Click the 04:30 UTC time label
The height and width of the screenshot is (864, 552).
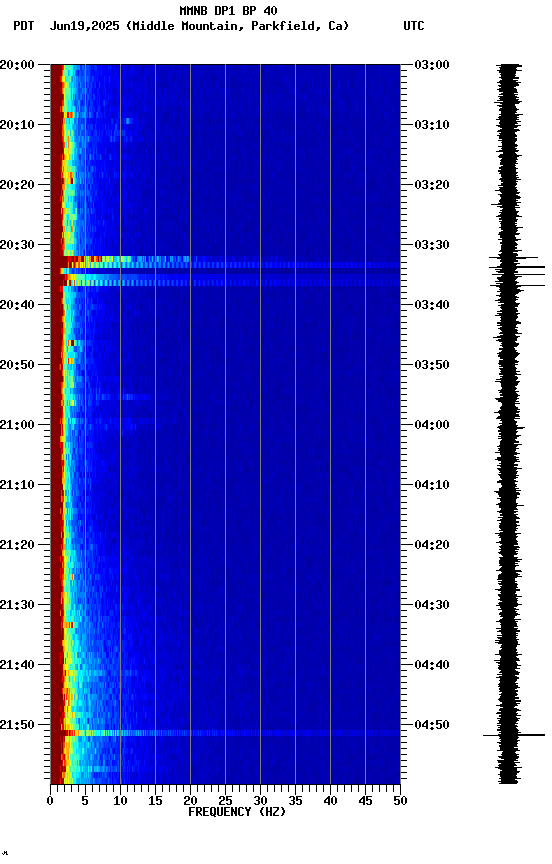[x=432, y=605]
